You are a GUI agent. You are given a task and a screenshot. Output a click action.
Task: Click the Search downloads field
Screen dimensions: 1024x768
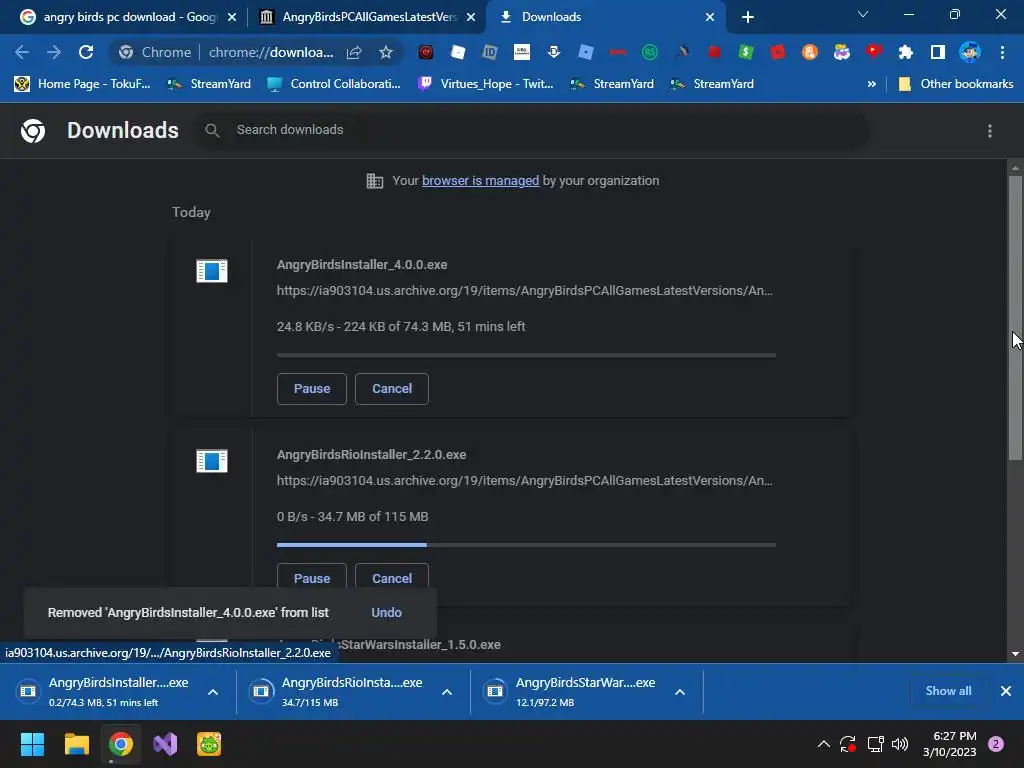pos(532,130)
